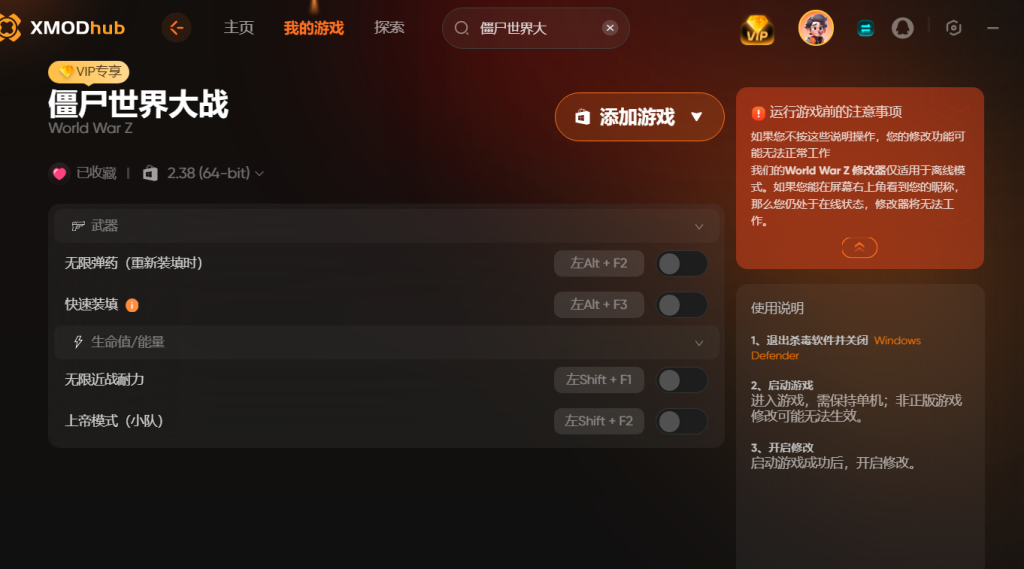Click the orange info icon beside 快速装填
The width and height of the screenshot is (1024, 569).
132,305
